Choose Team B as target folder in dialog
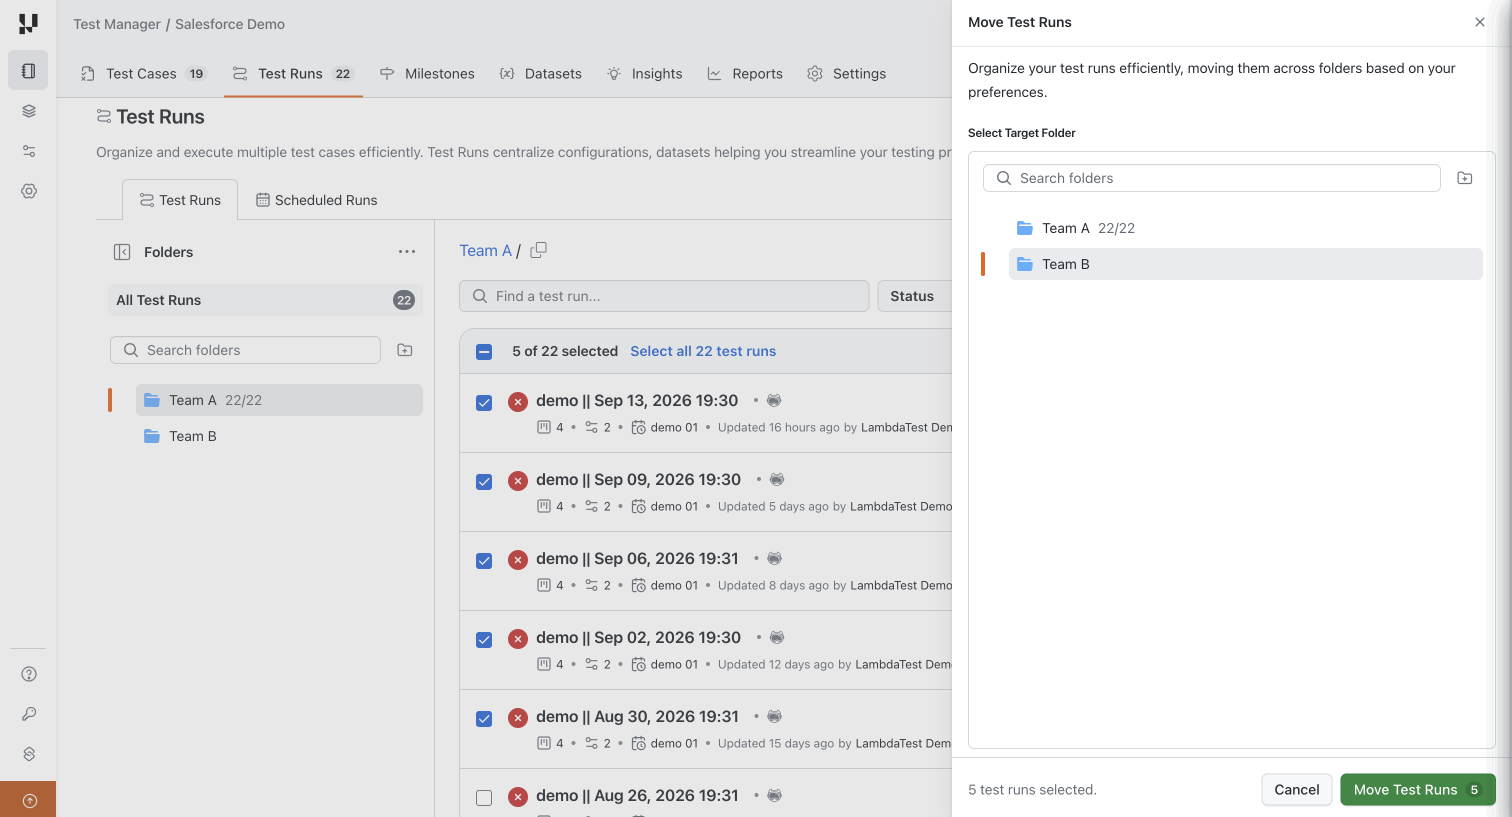This screenshot has height=817, width=1512. 1245,264
